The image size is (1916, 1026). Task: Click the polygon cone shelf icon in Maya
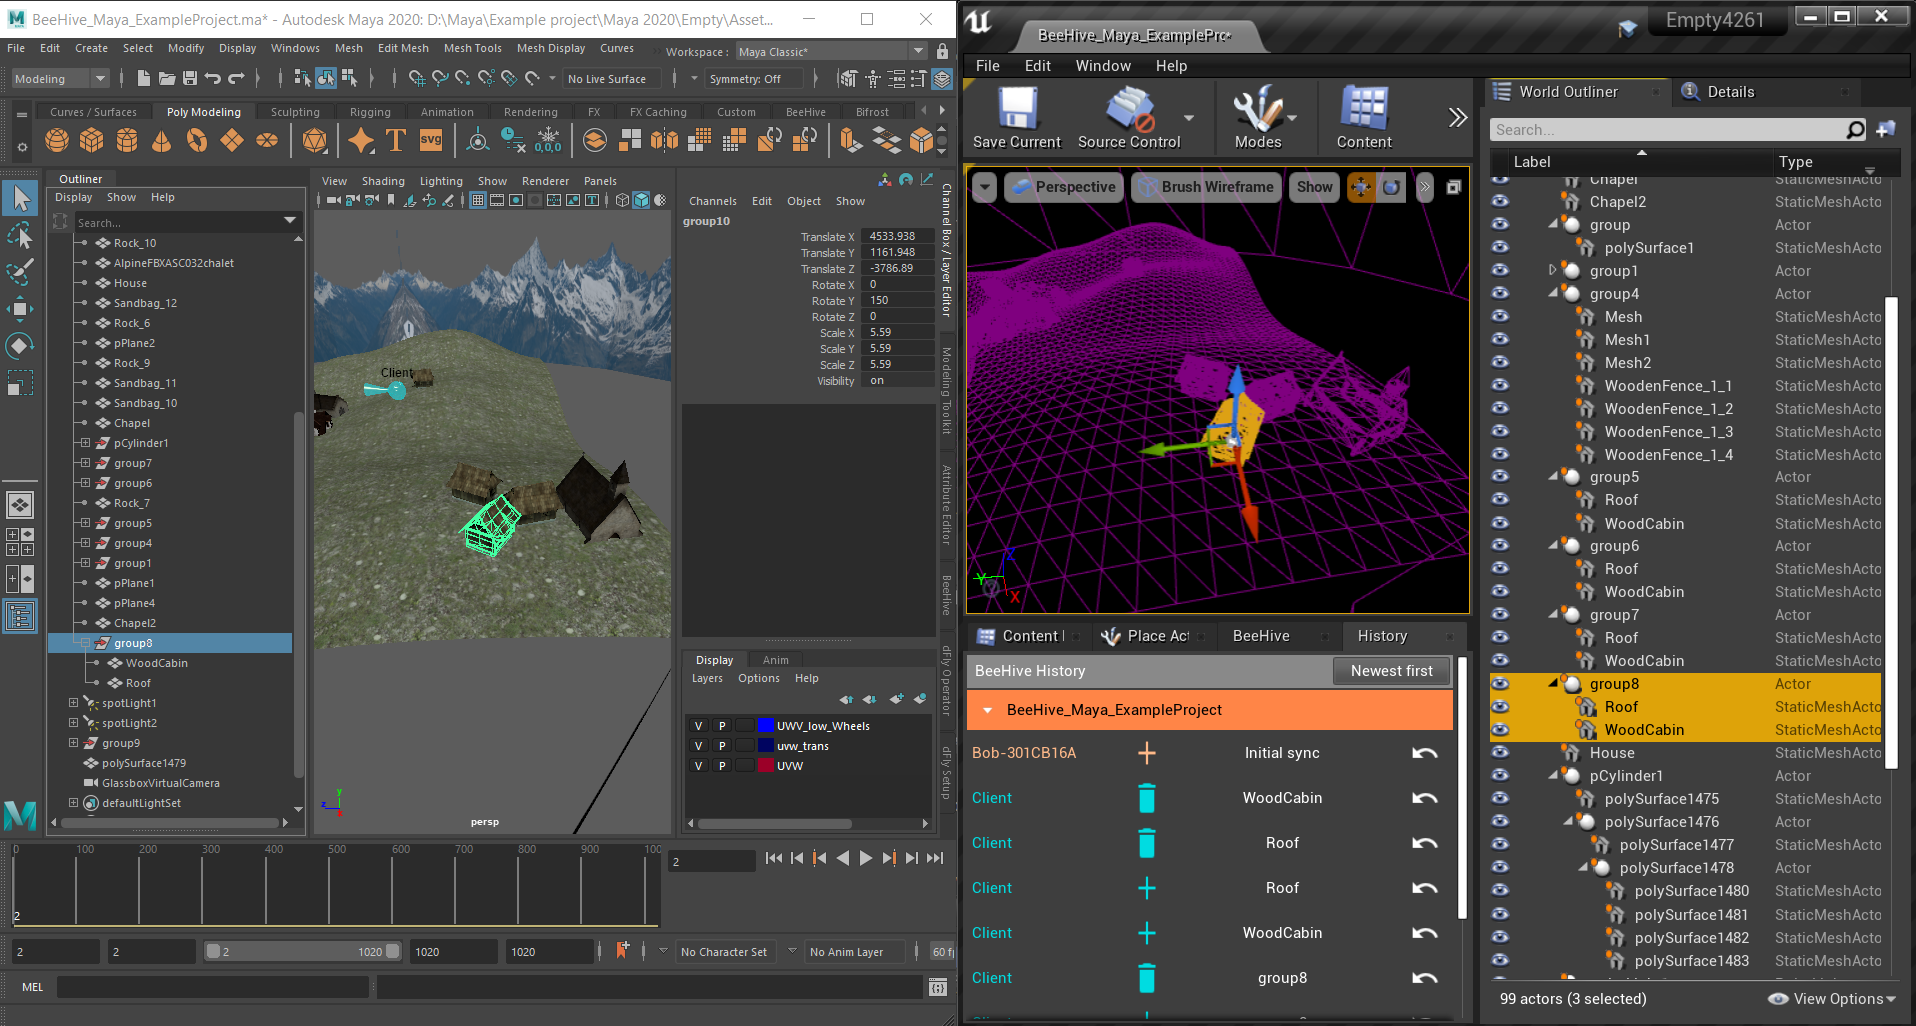click(161, 140)
